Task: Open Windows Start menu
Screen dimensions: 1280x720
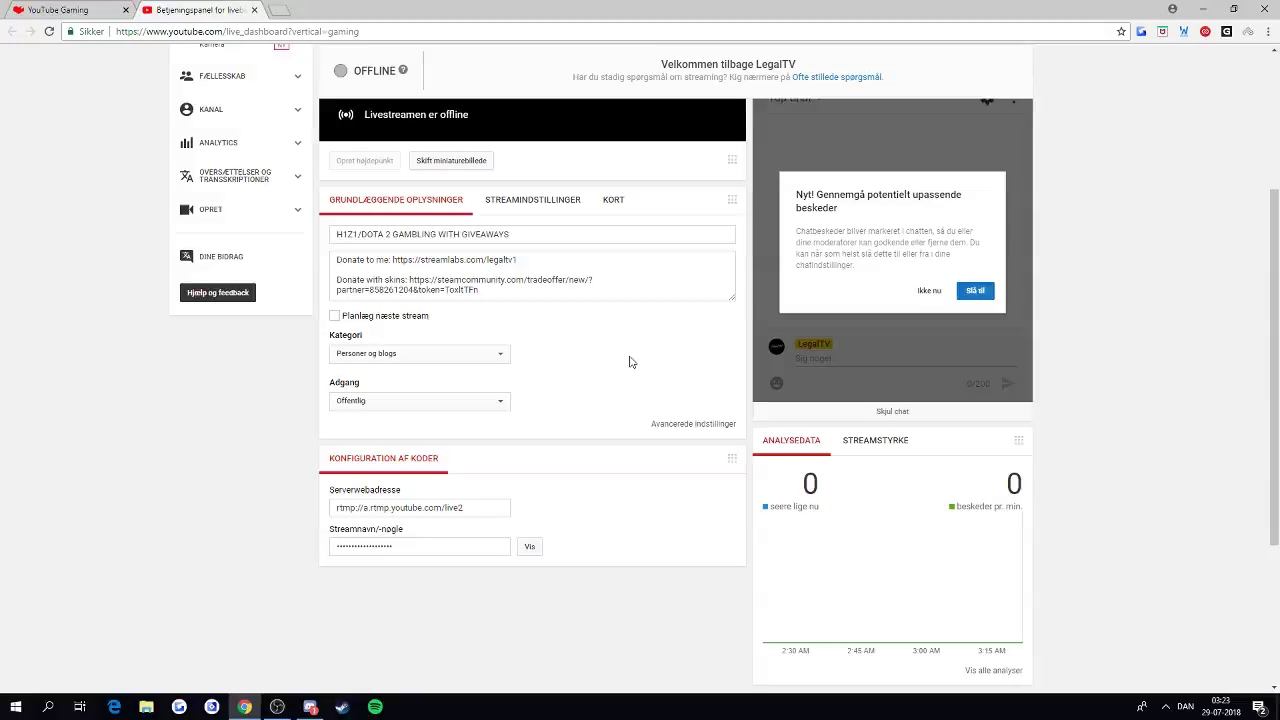Action: tap(16, 707)
